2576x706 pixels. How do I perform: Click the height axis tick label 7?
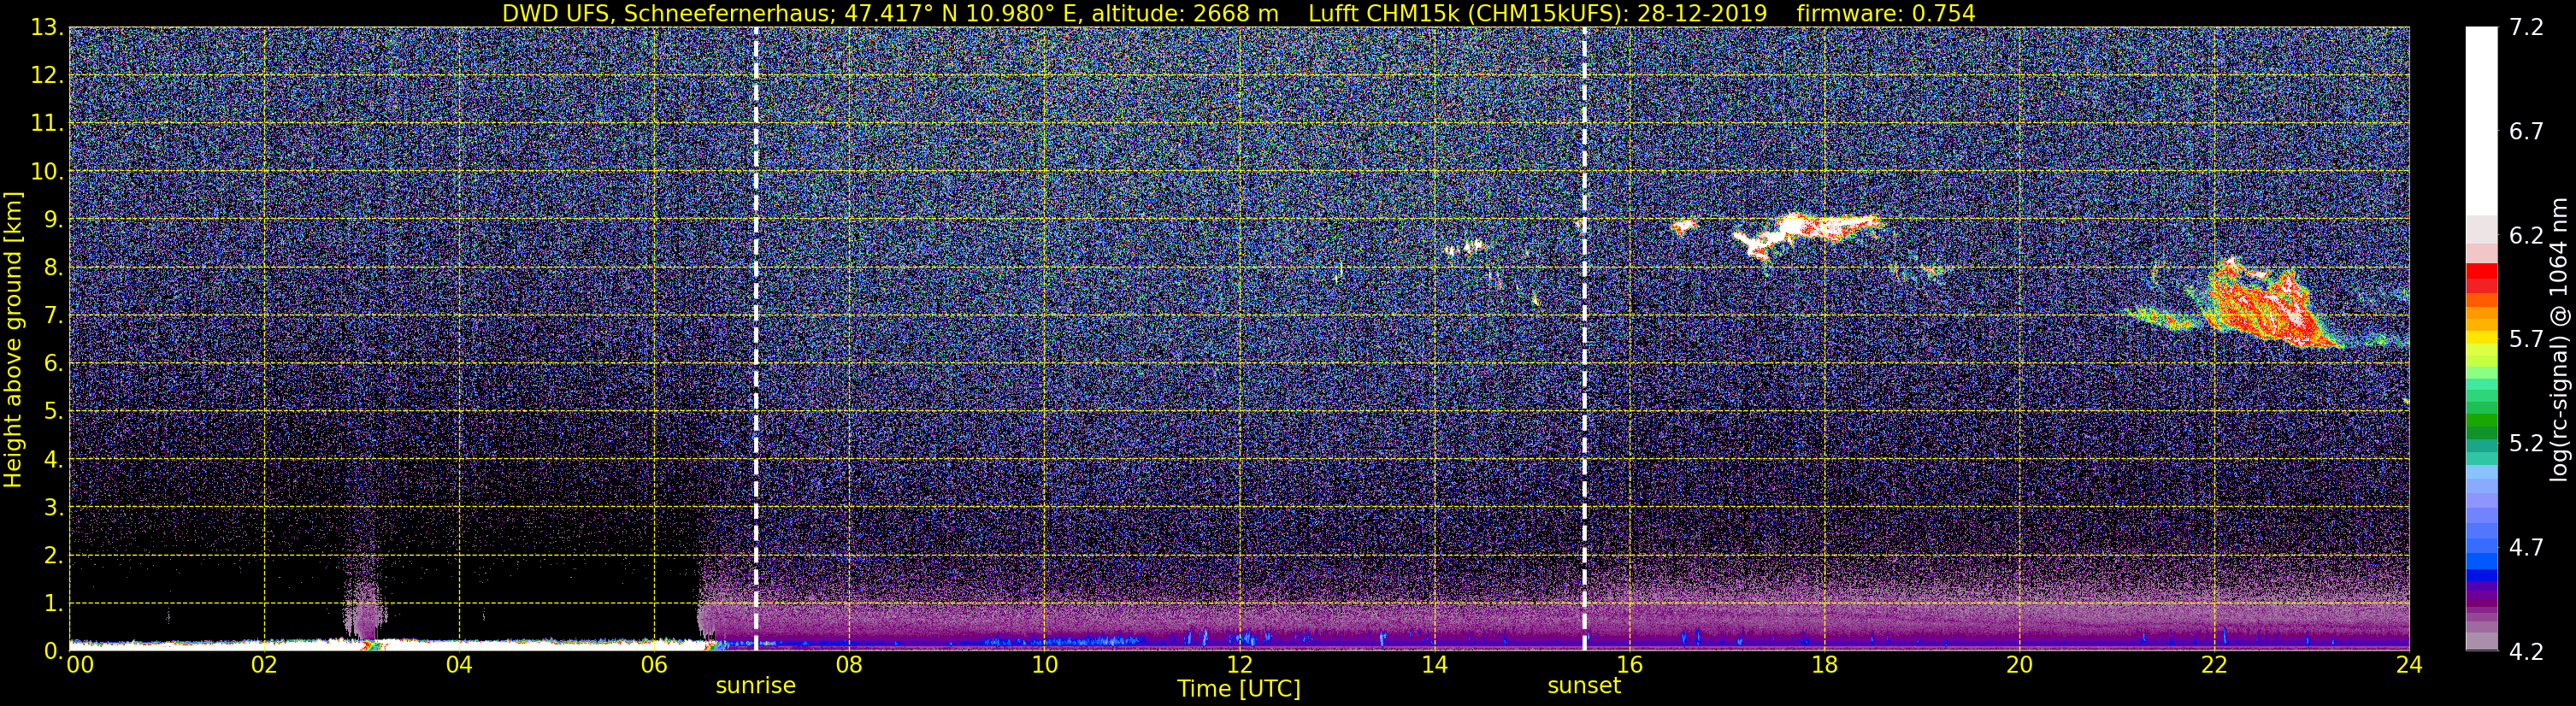point(53,316)
